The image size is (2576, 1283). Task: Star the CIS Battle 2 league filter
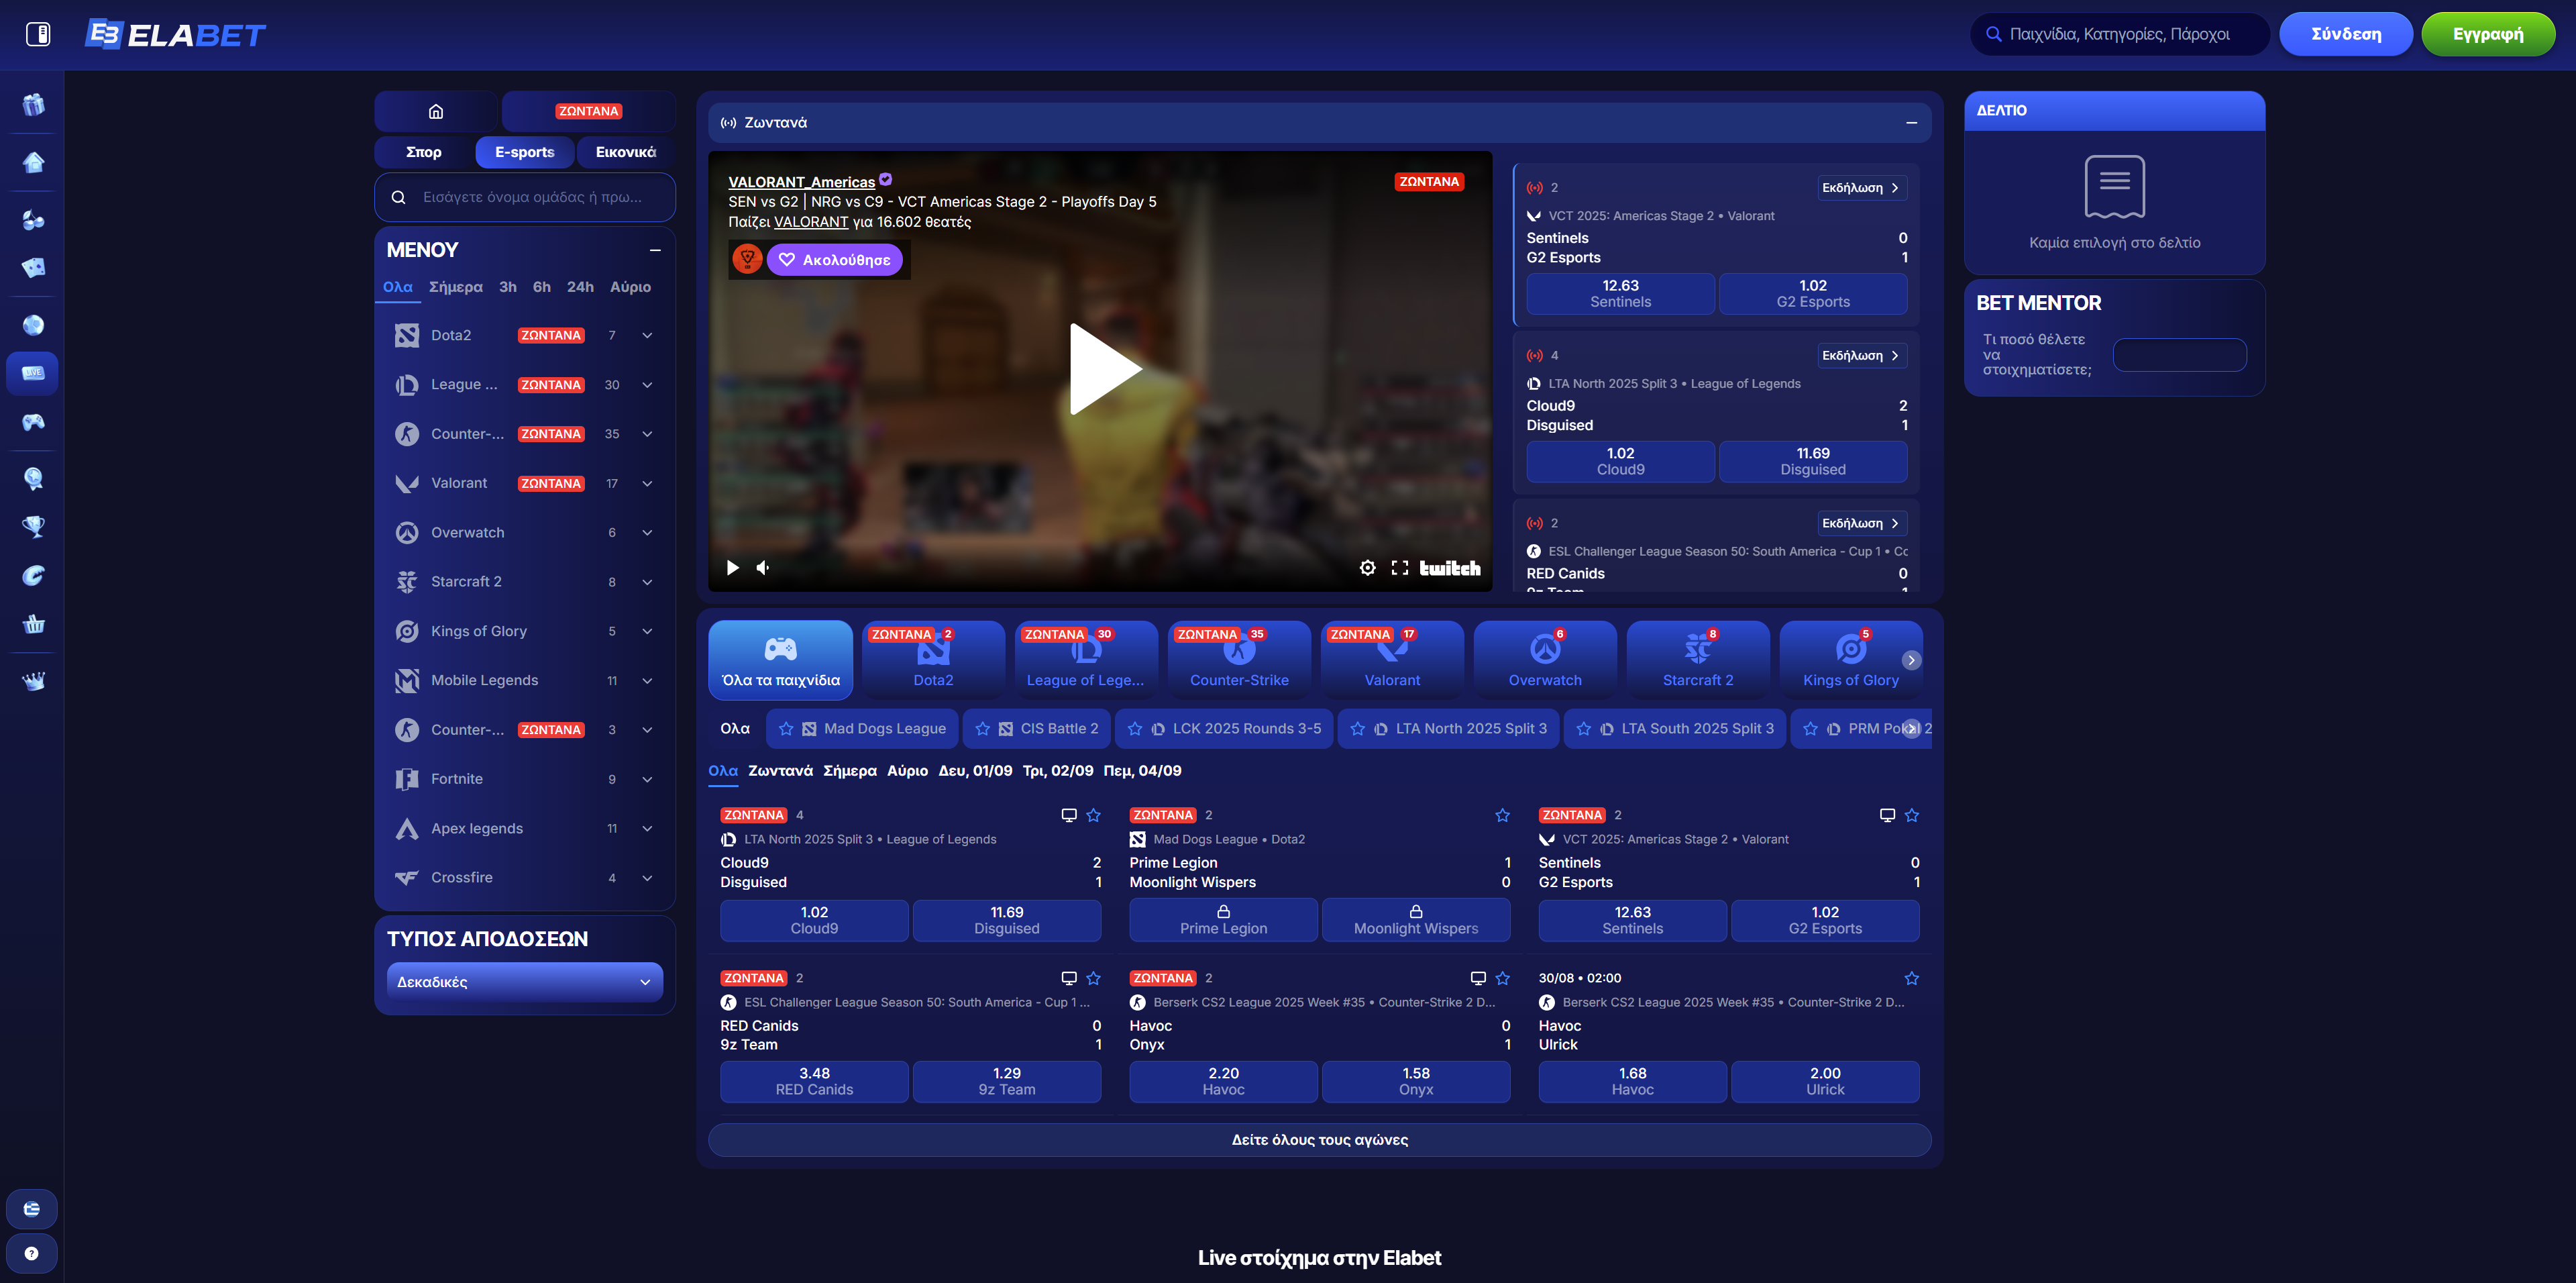[x=982, y=728]
